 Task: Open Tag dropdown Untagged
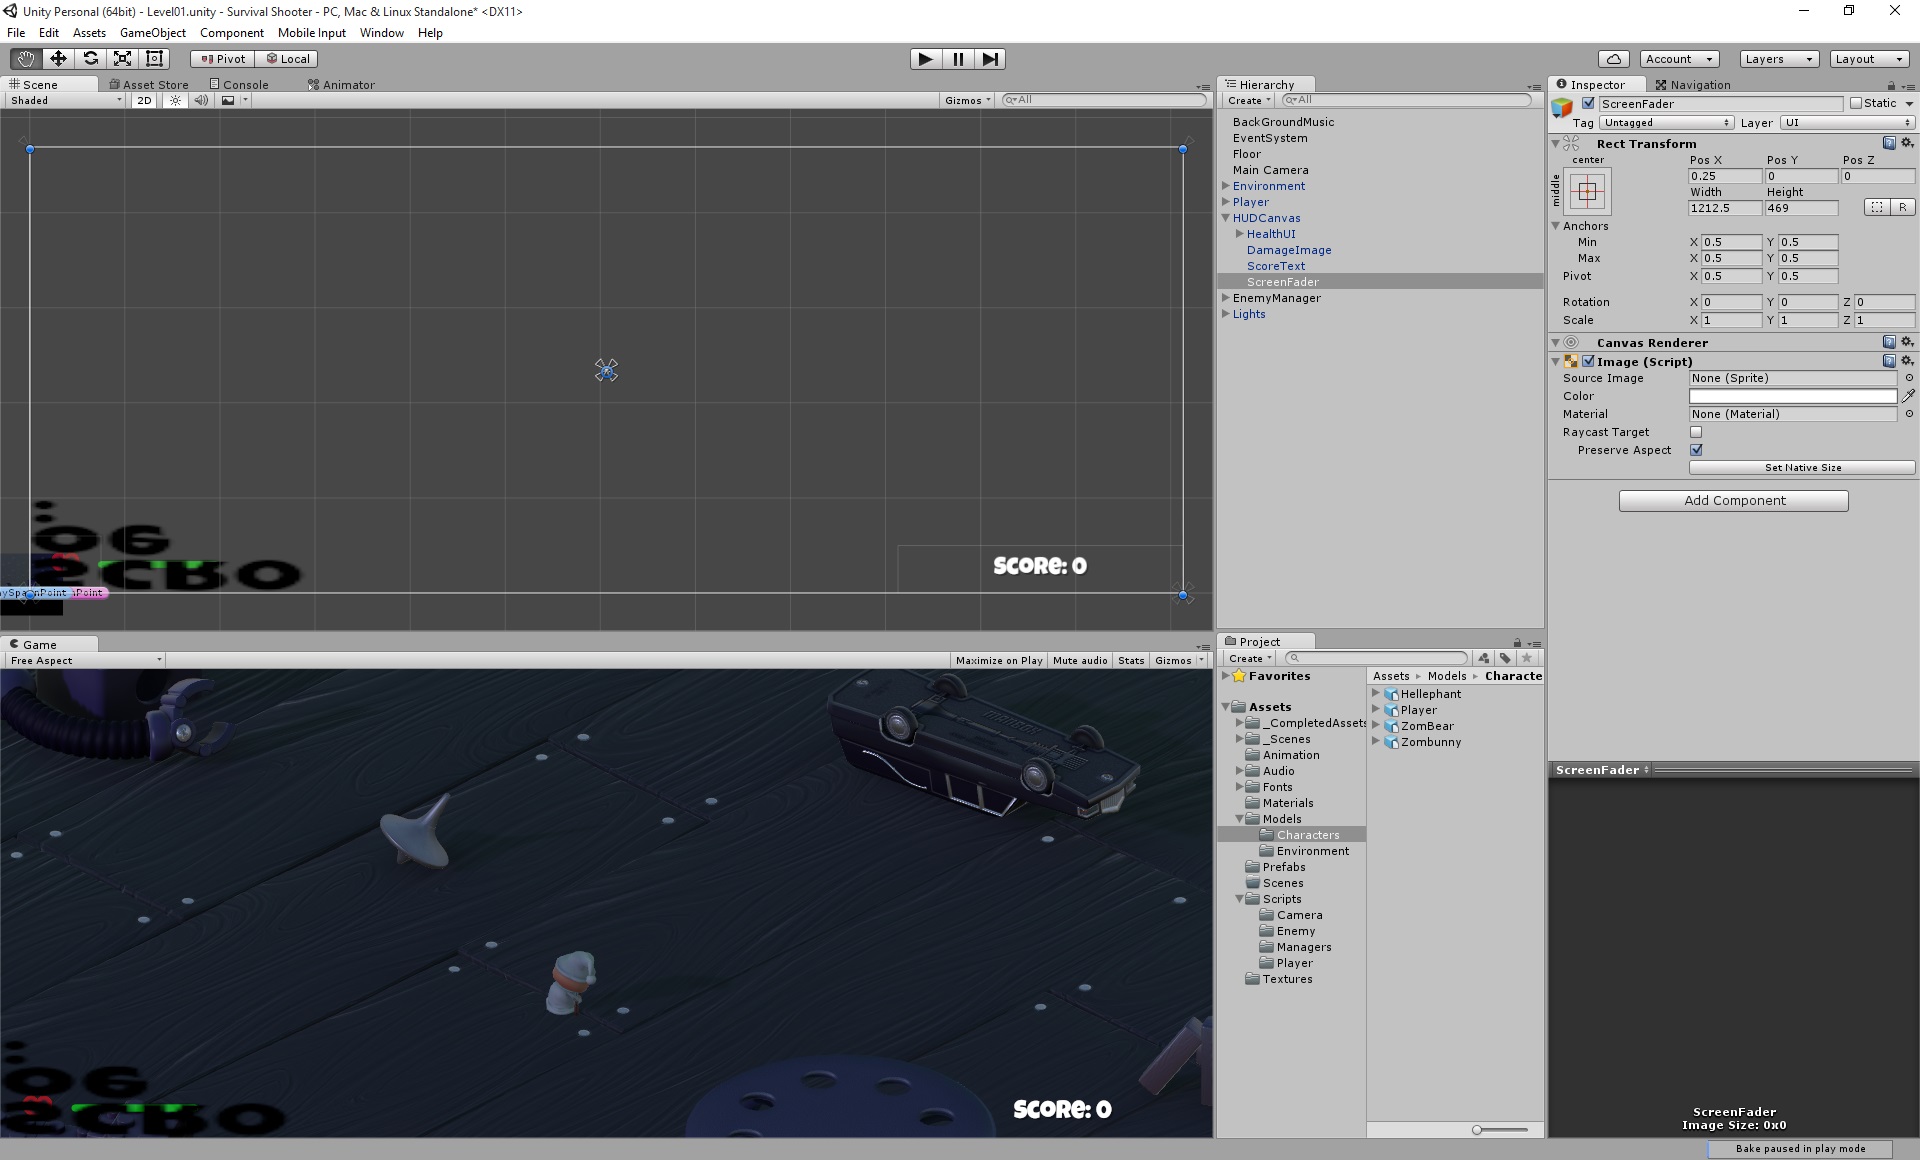pos(1666,123)
